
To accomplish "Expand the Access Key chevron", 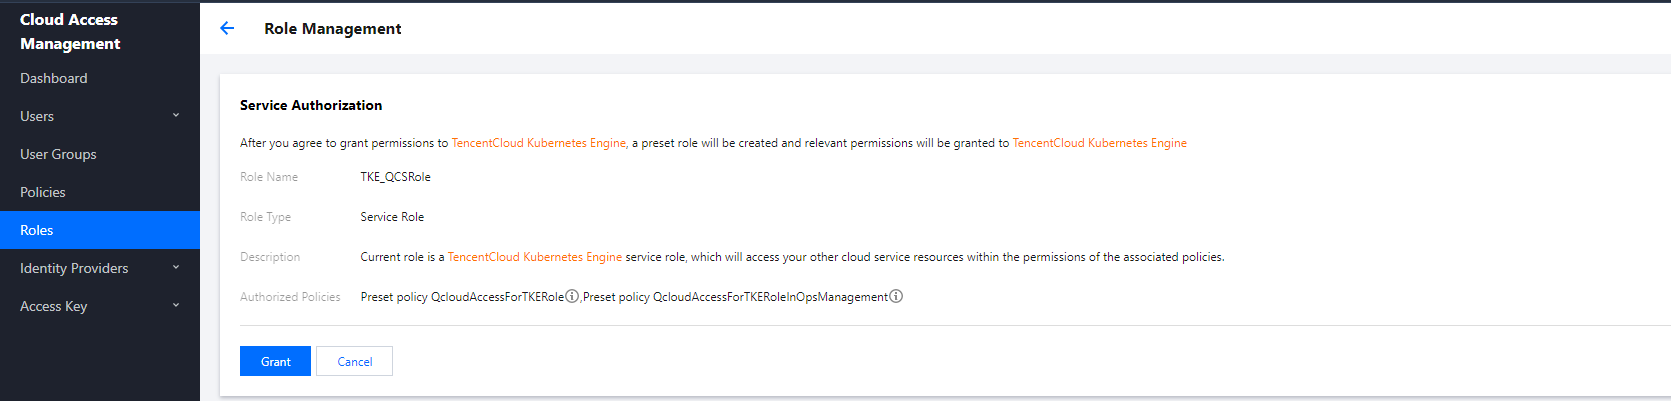I will coord(176,306).
